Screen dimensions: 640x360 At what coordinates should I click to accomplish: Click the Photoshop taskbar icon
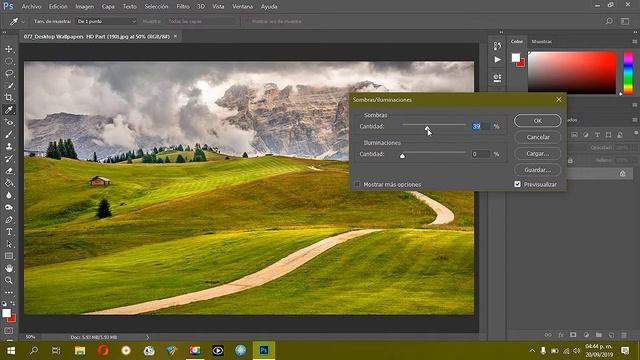tap(264, 351)
